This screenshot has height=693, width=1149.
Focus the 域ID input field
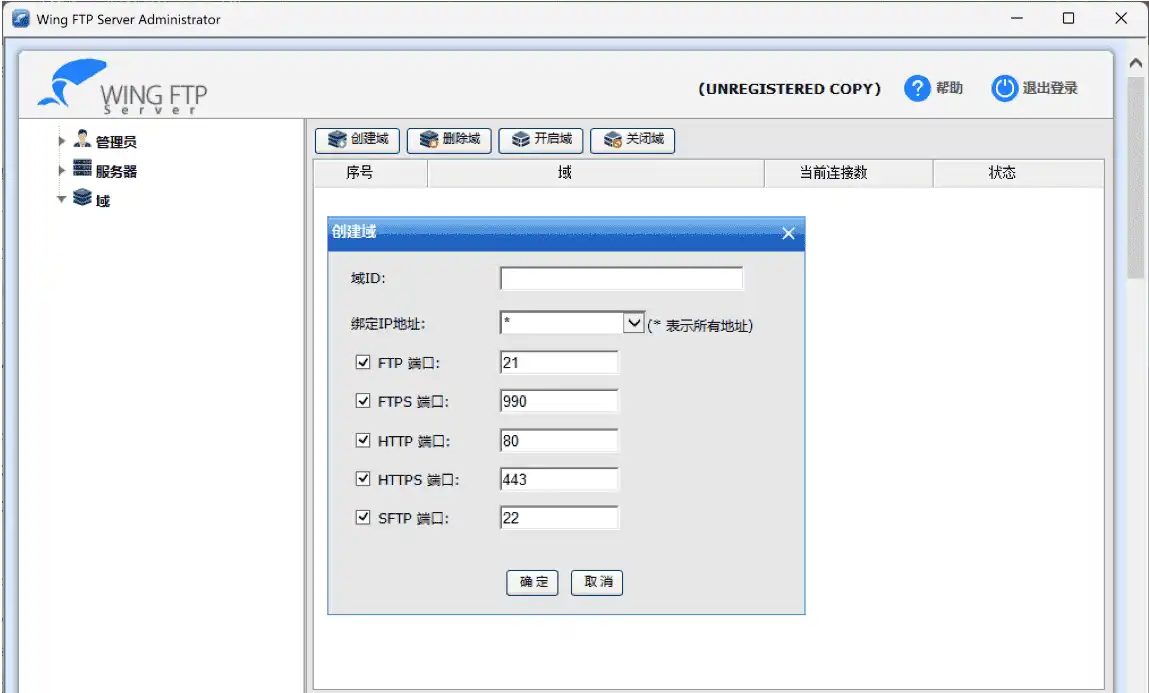(621, 278)
